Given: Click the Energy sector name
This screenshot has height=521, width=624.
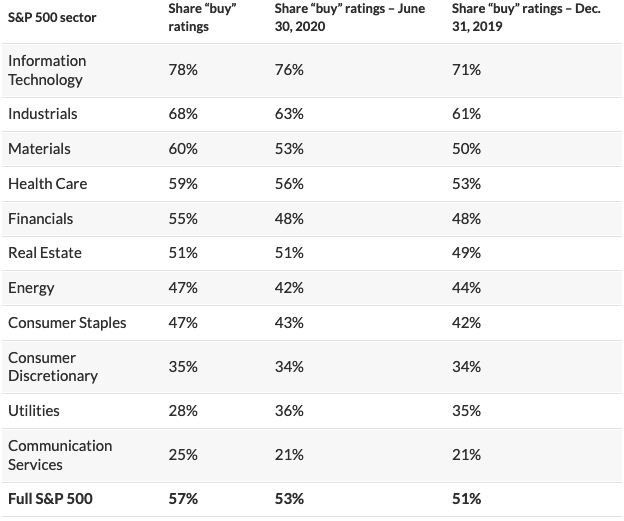Looking at the screenshot, I should pyautogui.click(x=31, y=288).
